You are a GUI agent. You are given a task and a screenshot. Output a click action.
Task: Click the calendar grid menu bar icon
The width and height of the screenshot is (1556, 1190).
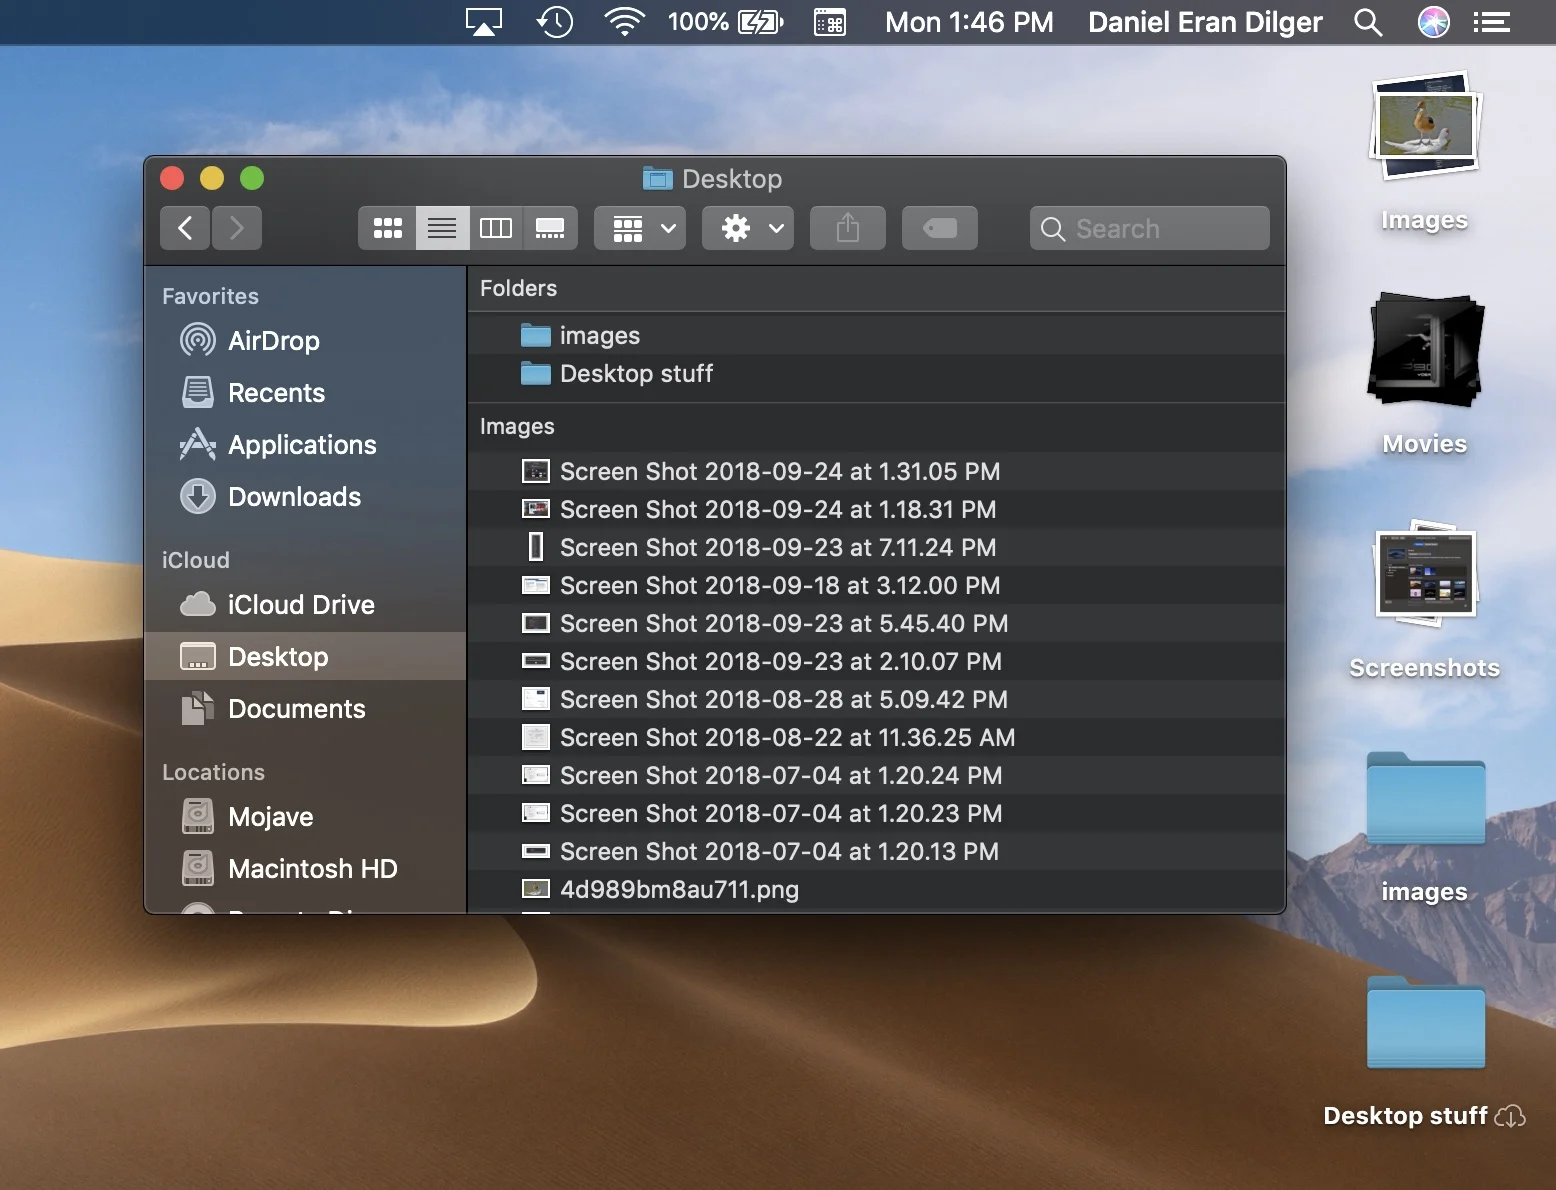click(830, 22)
